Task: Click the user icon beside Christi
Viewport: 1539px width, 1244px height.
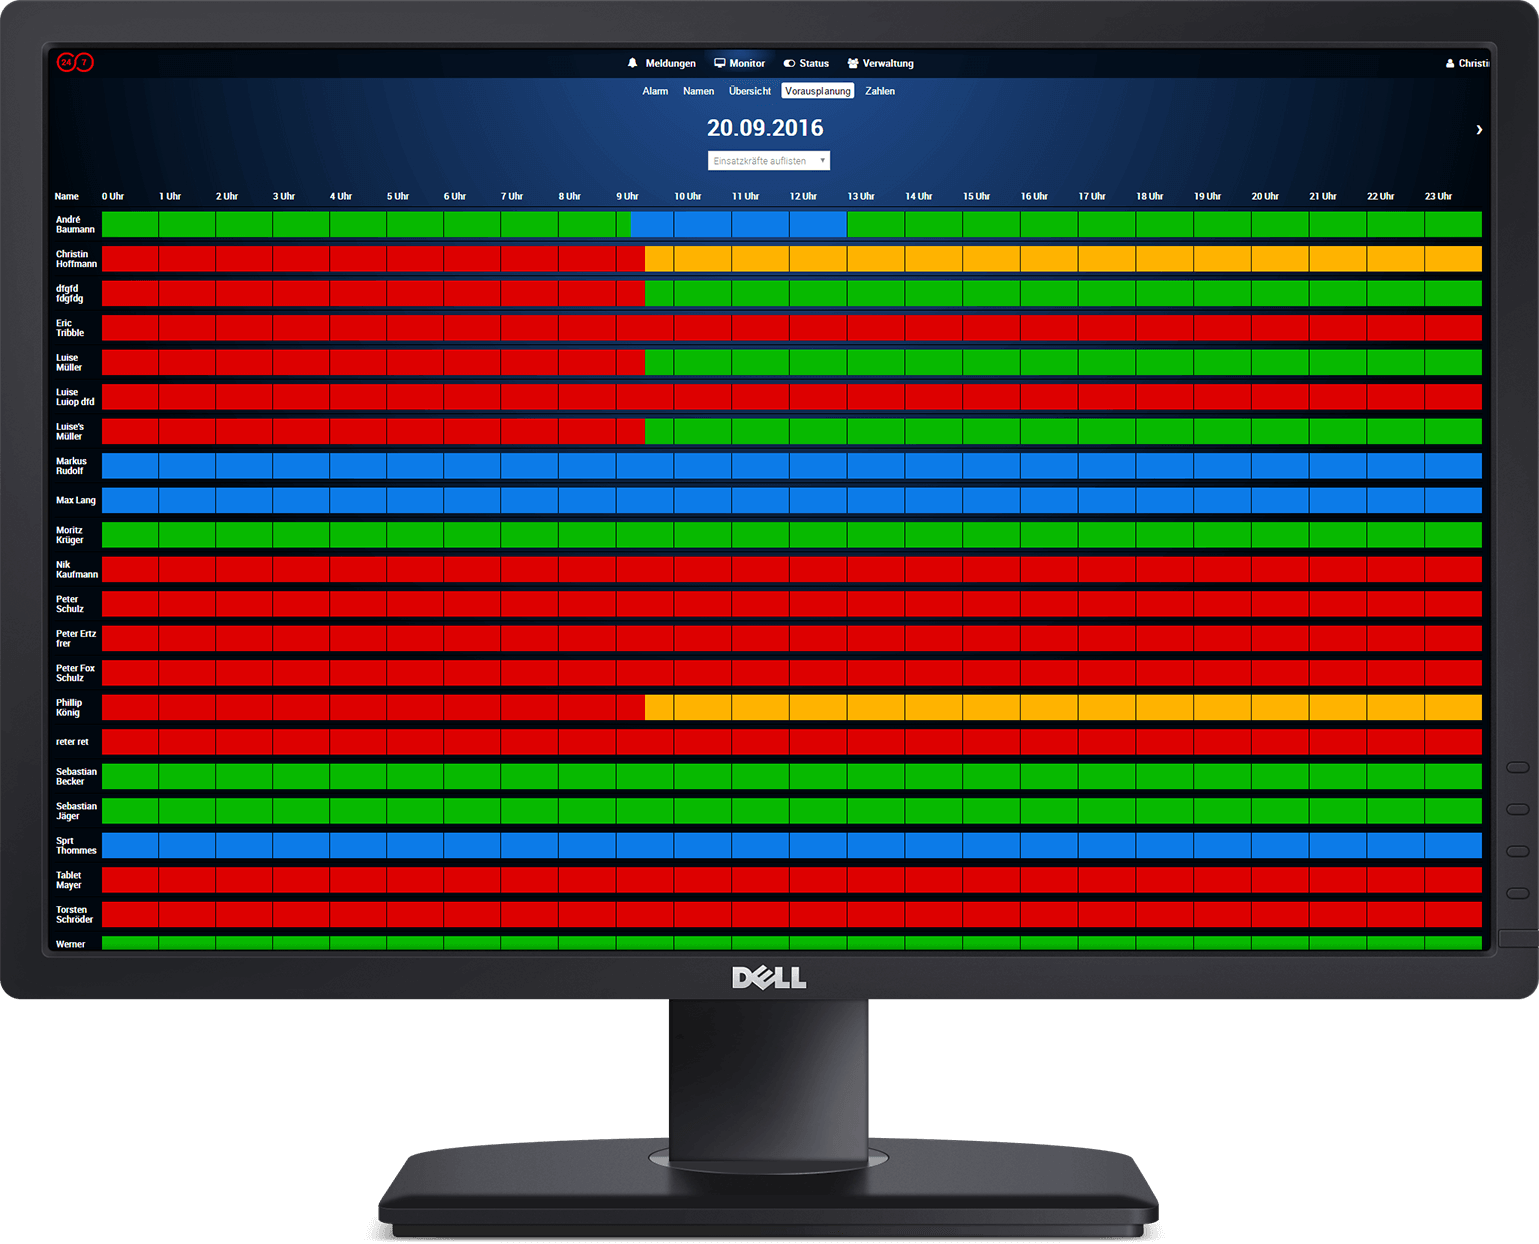Action: tap(1450, 63)
